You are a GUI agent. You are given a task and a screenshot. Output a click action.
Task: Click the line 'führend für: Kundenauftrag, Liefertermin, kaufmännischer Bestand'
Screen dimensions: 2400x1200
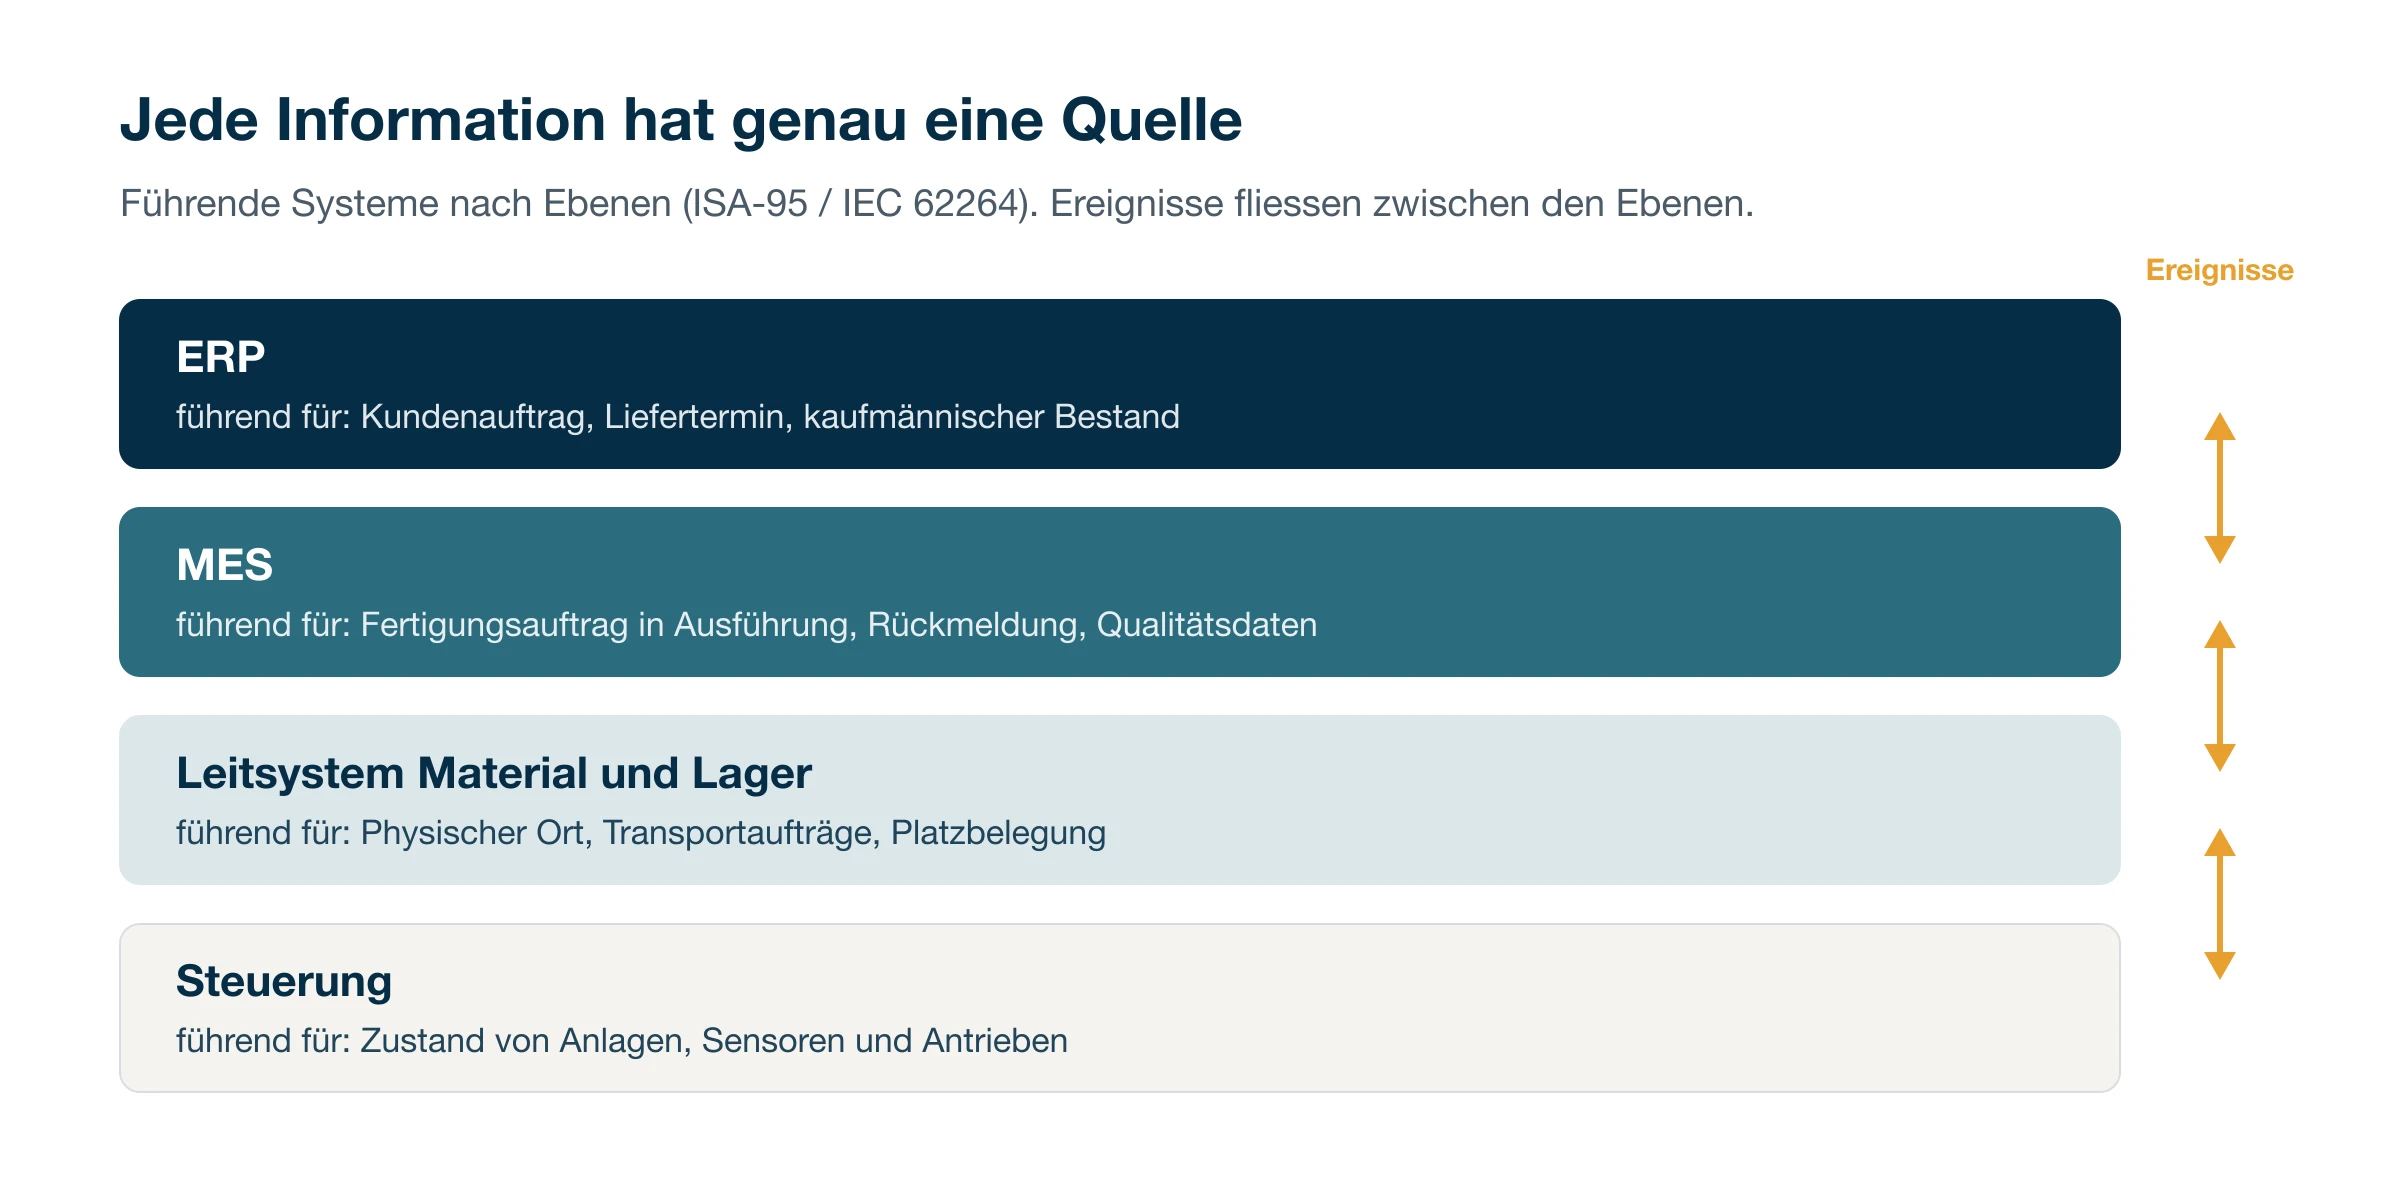tap(678, 417)
